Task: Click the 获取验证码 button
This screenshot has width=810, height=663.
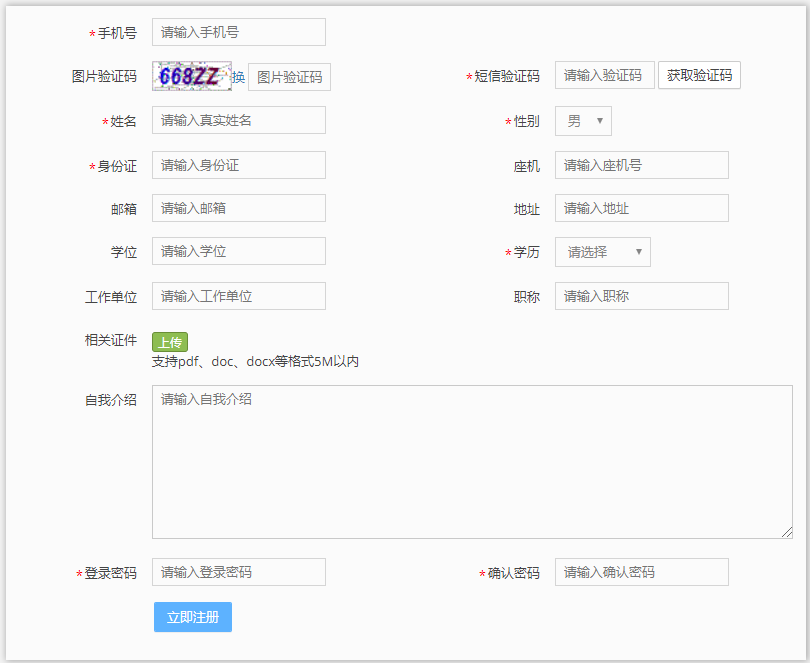Action: [699, 75]
